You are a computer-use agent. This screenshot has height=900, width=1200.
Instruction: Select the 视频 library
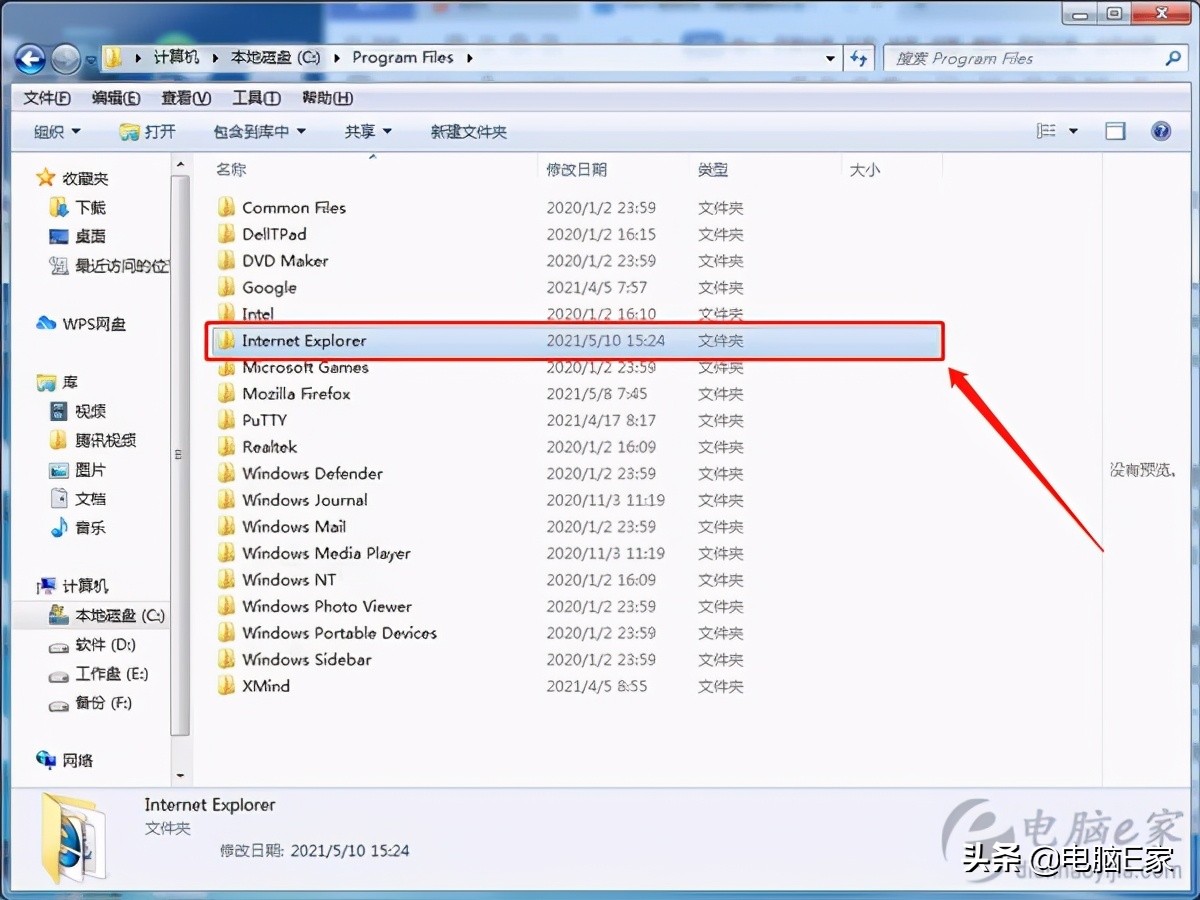(78, 411)
